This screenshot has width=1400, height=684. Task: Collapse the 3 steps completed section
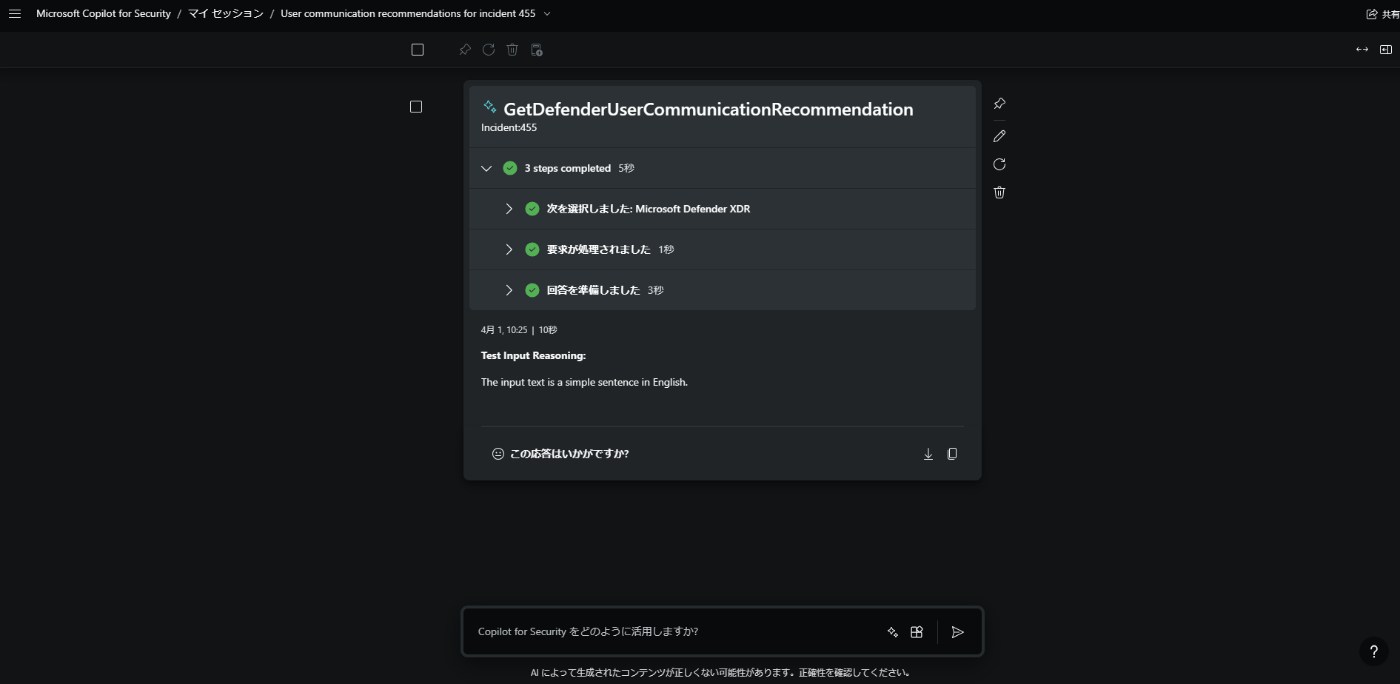coord(487,168)
